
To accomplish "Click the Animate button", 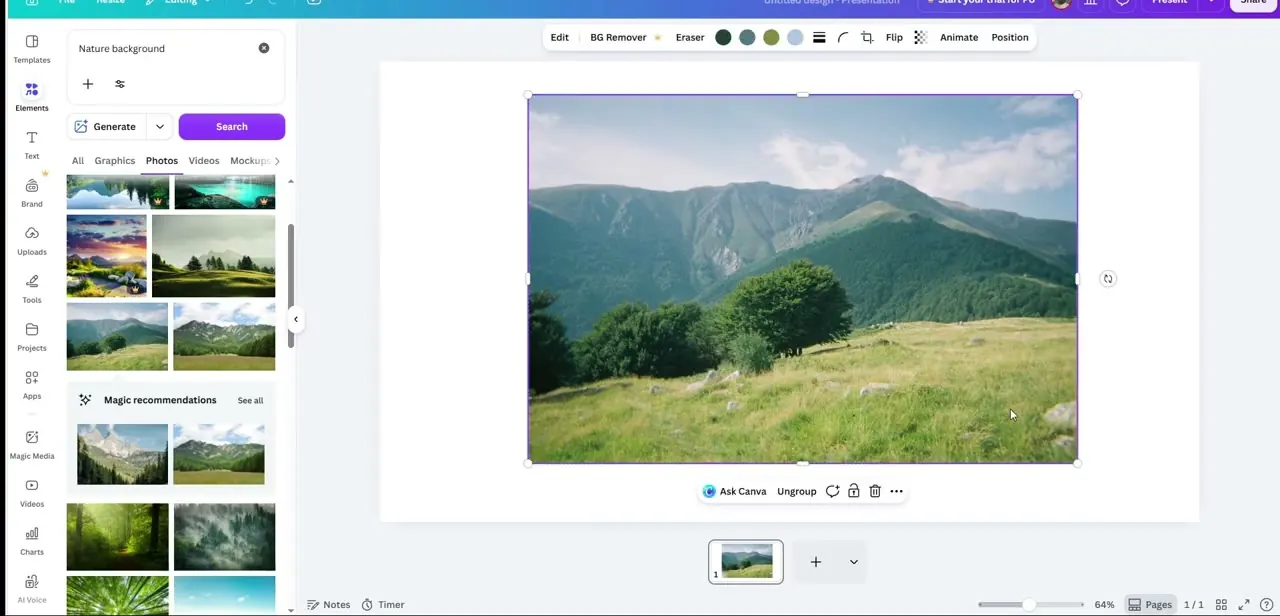I will (959, 38).
